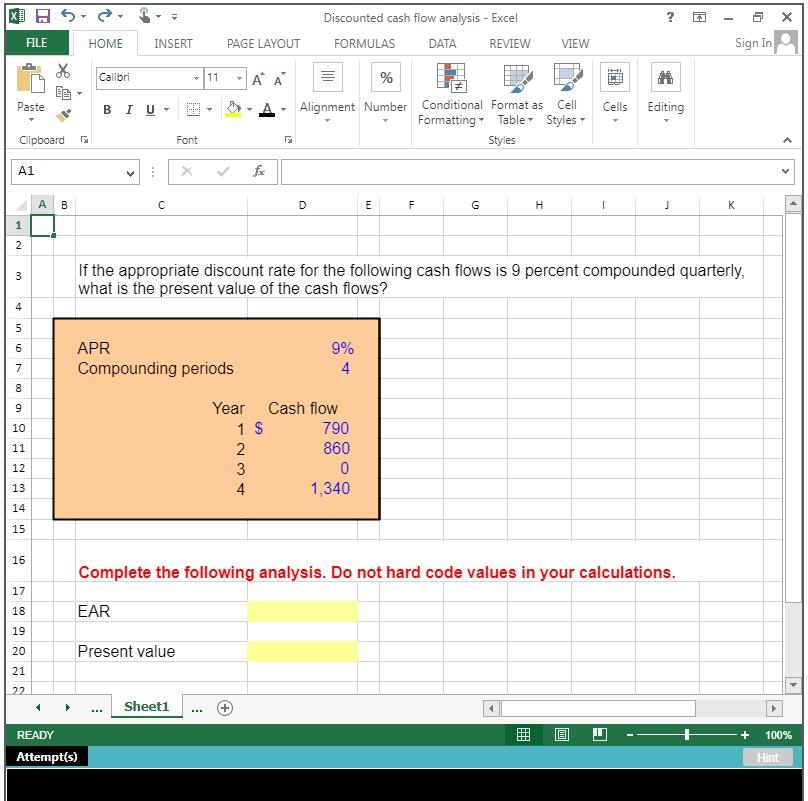
Task: Open Alignment options icon
Action: (x=328, y=77)
